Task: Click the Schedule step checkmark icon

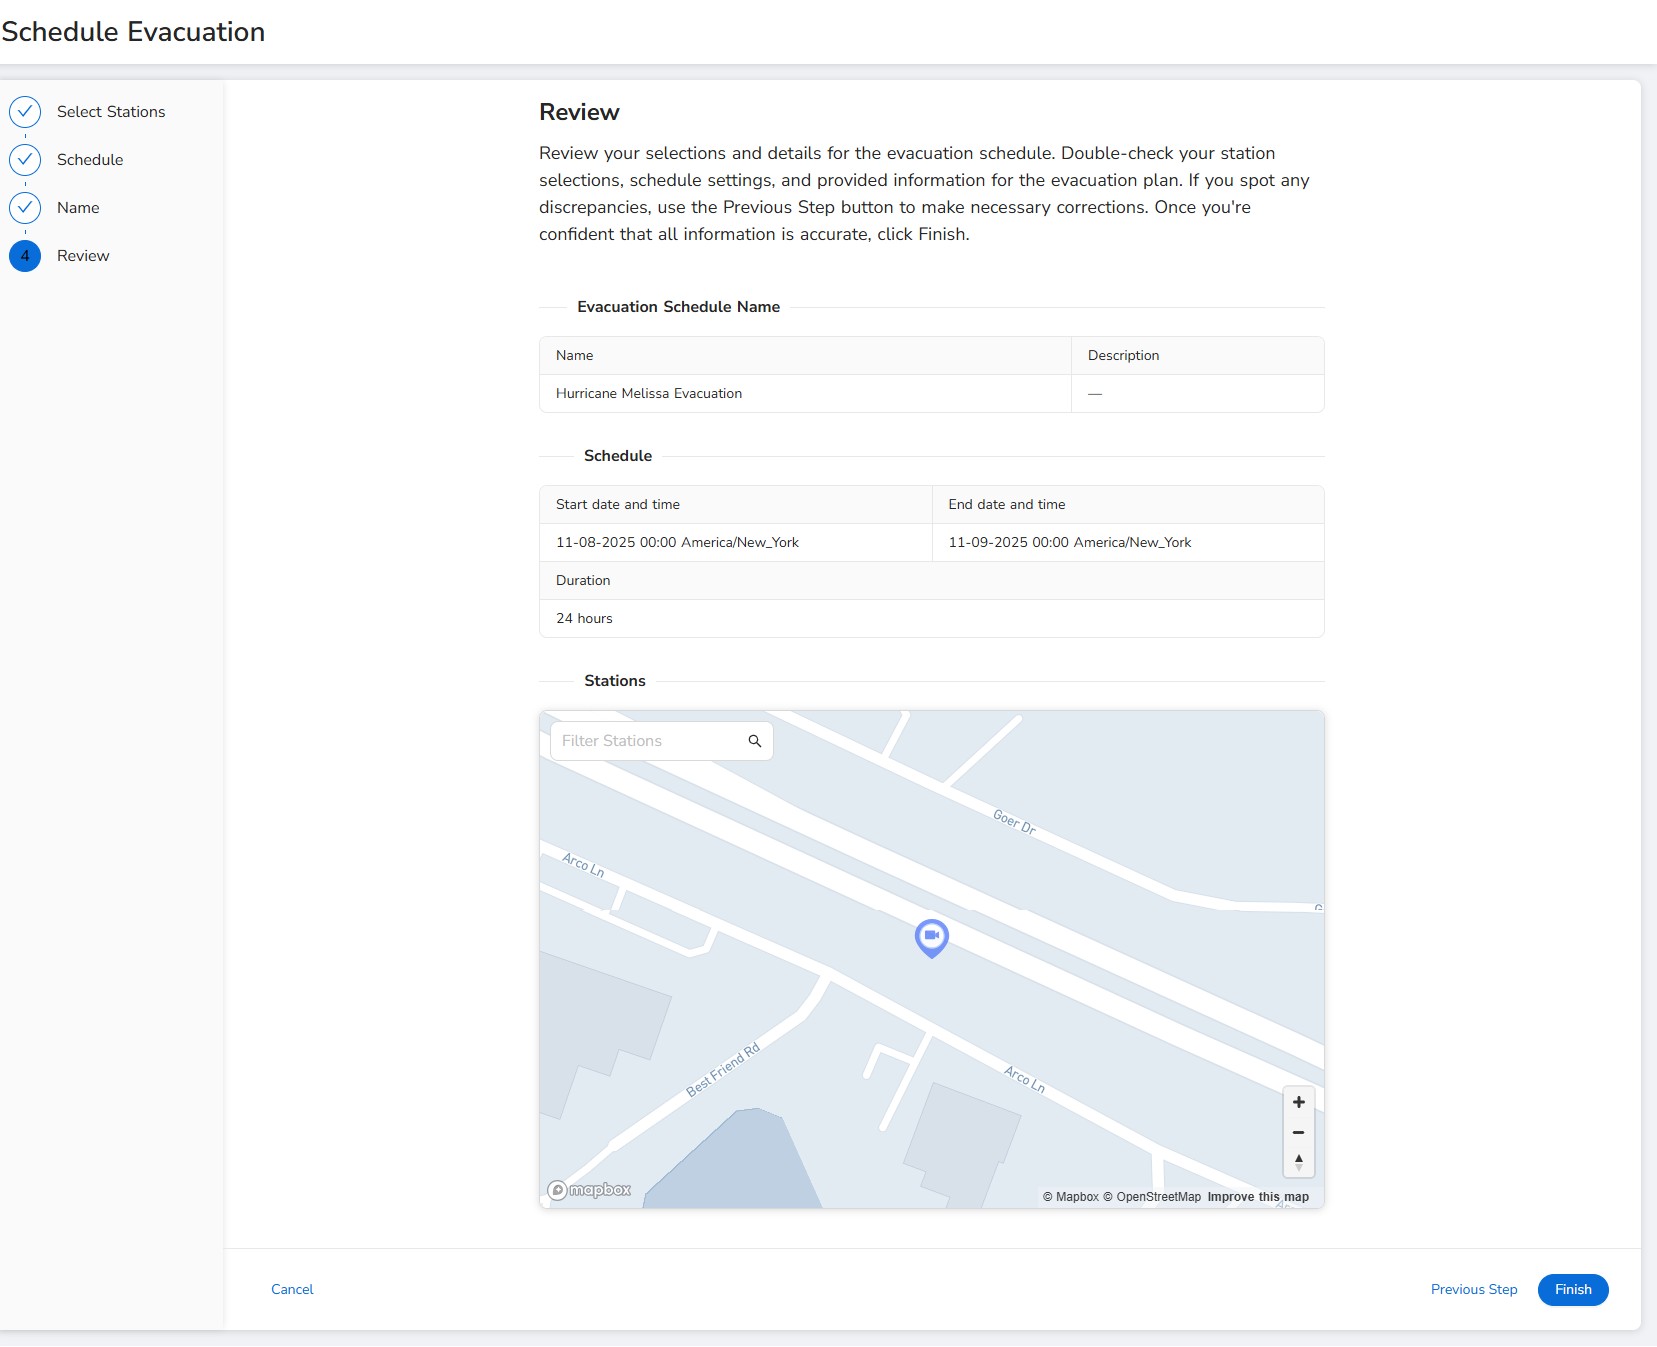Action: click(x=25, y=160)
